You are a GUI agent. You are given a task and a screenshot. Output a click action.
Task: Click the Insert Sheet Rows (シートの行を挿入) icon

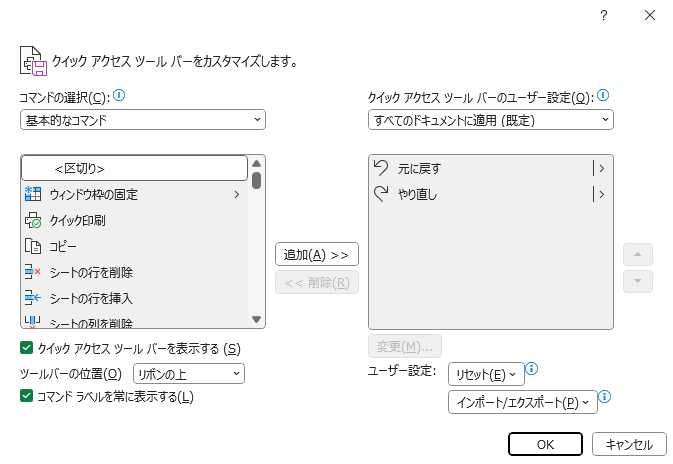32,298
